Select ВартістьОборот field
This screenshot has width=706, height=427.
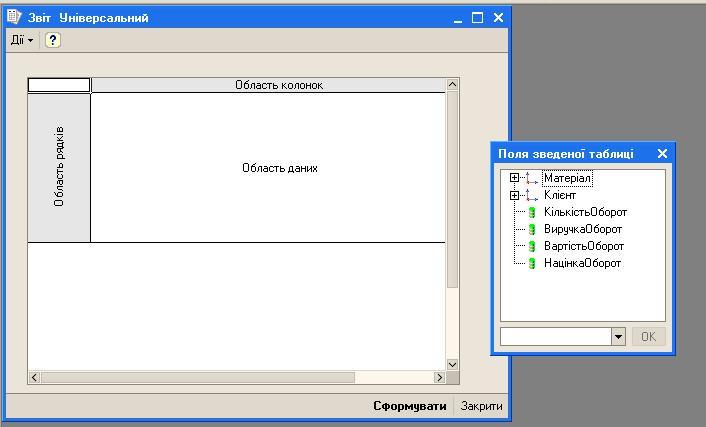[x=584, y=246]
